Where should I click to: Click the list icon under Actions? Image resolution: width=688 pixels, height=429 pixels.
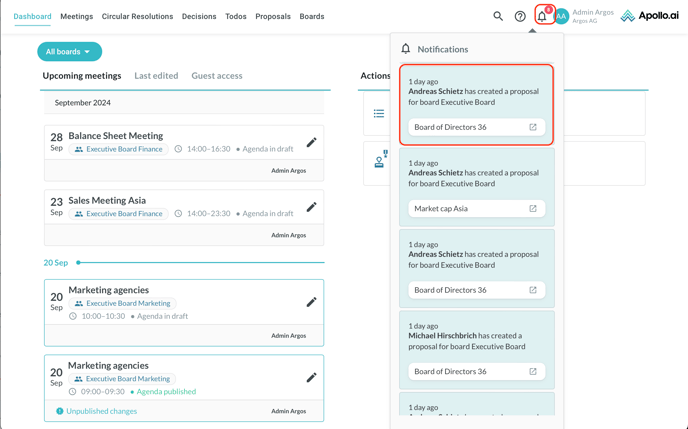pos(379,114)
